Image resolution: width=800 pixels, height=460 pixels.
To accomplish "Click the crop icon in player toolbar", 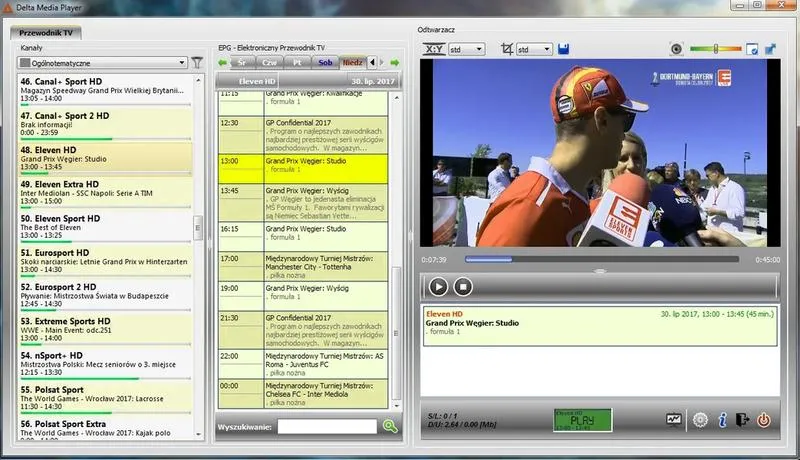I will coord(507,49).
